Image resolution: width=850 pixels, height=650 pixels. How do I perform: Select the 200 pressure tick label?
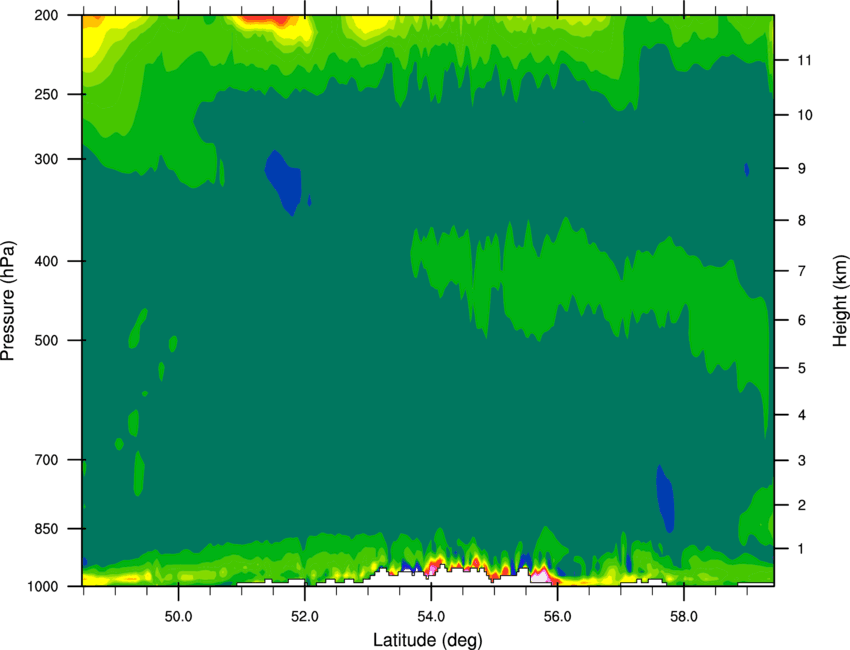point(46,15)
